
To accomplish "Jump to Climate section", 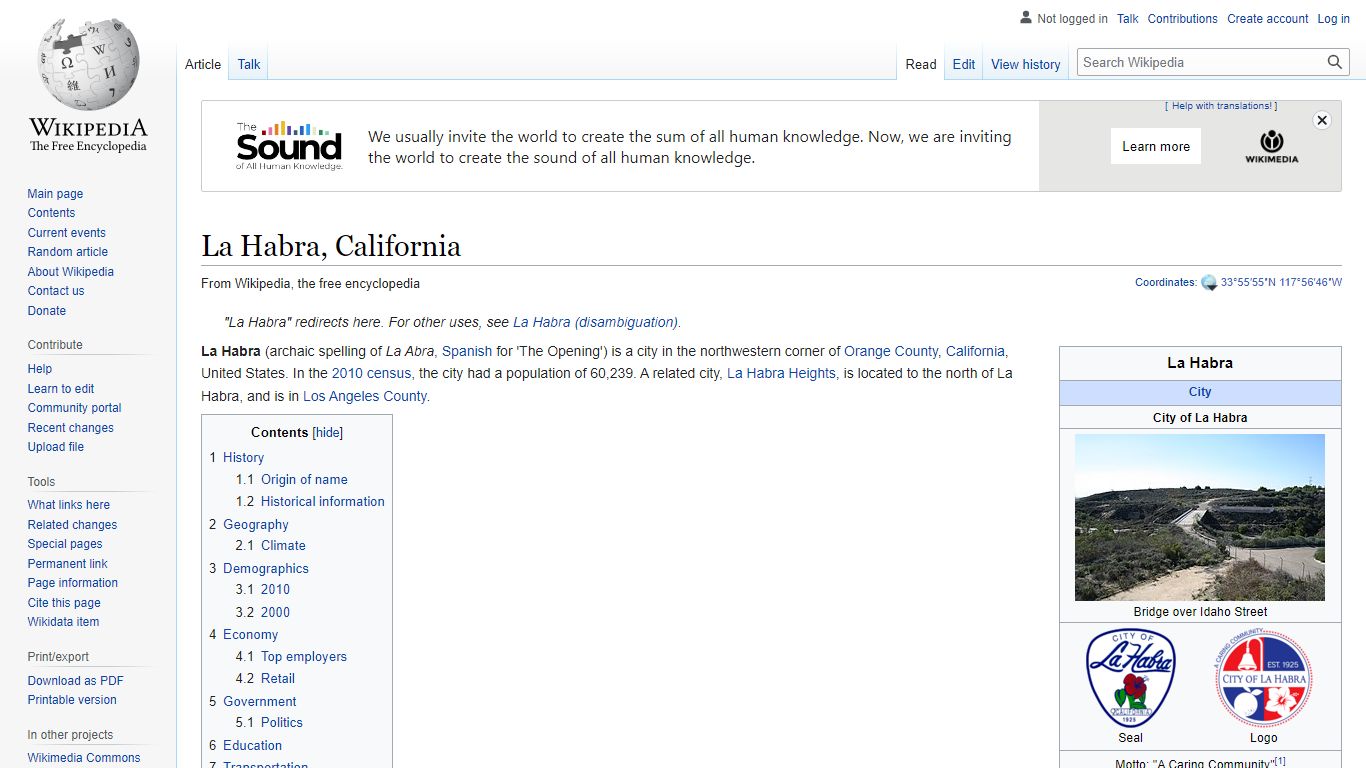I will pos(283,545).
